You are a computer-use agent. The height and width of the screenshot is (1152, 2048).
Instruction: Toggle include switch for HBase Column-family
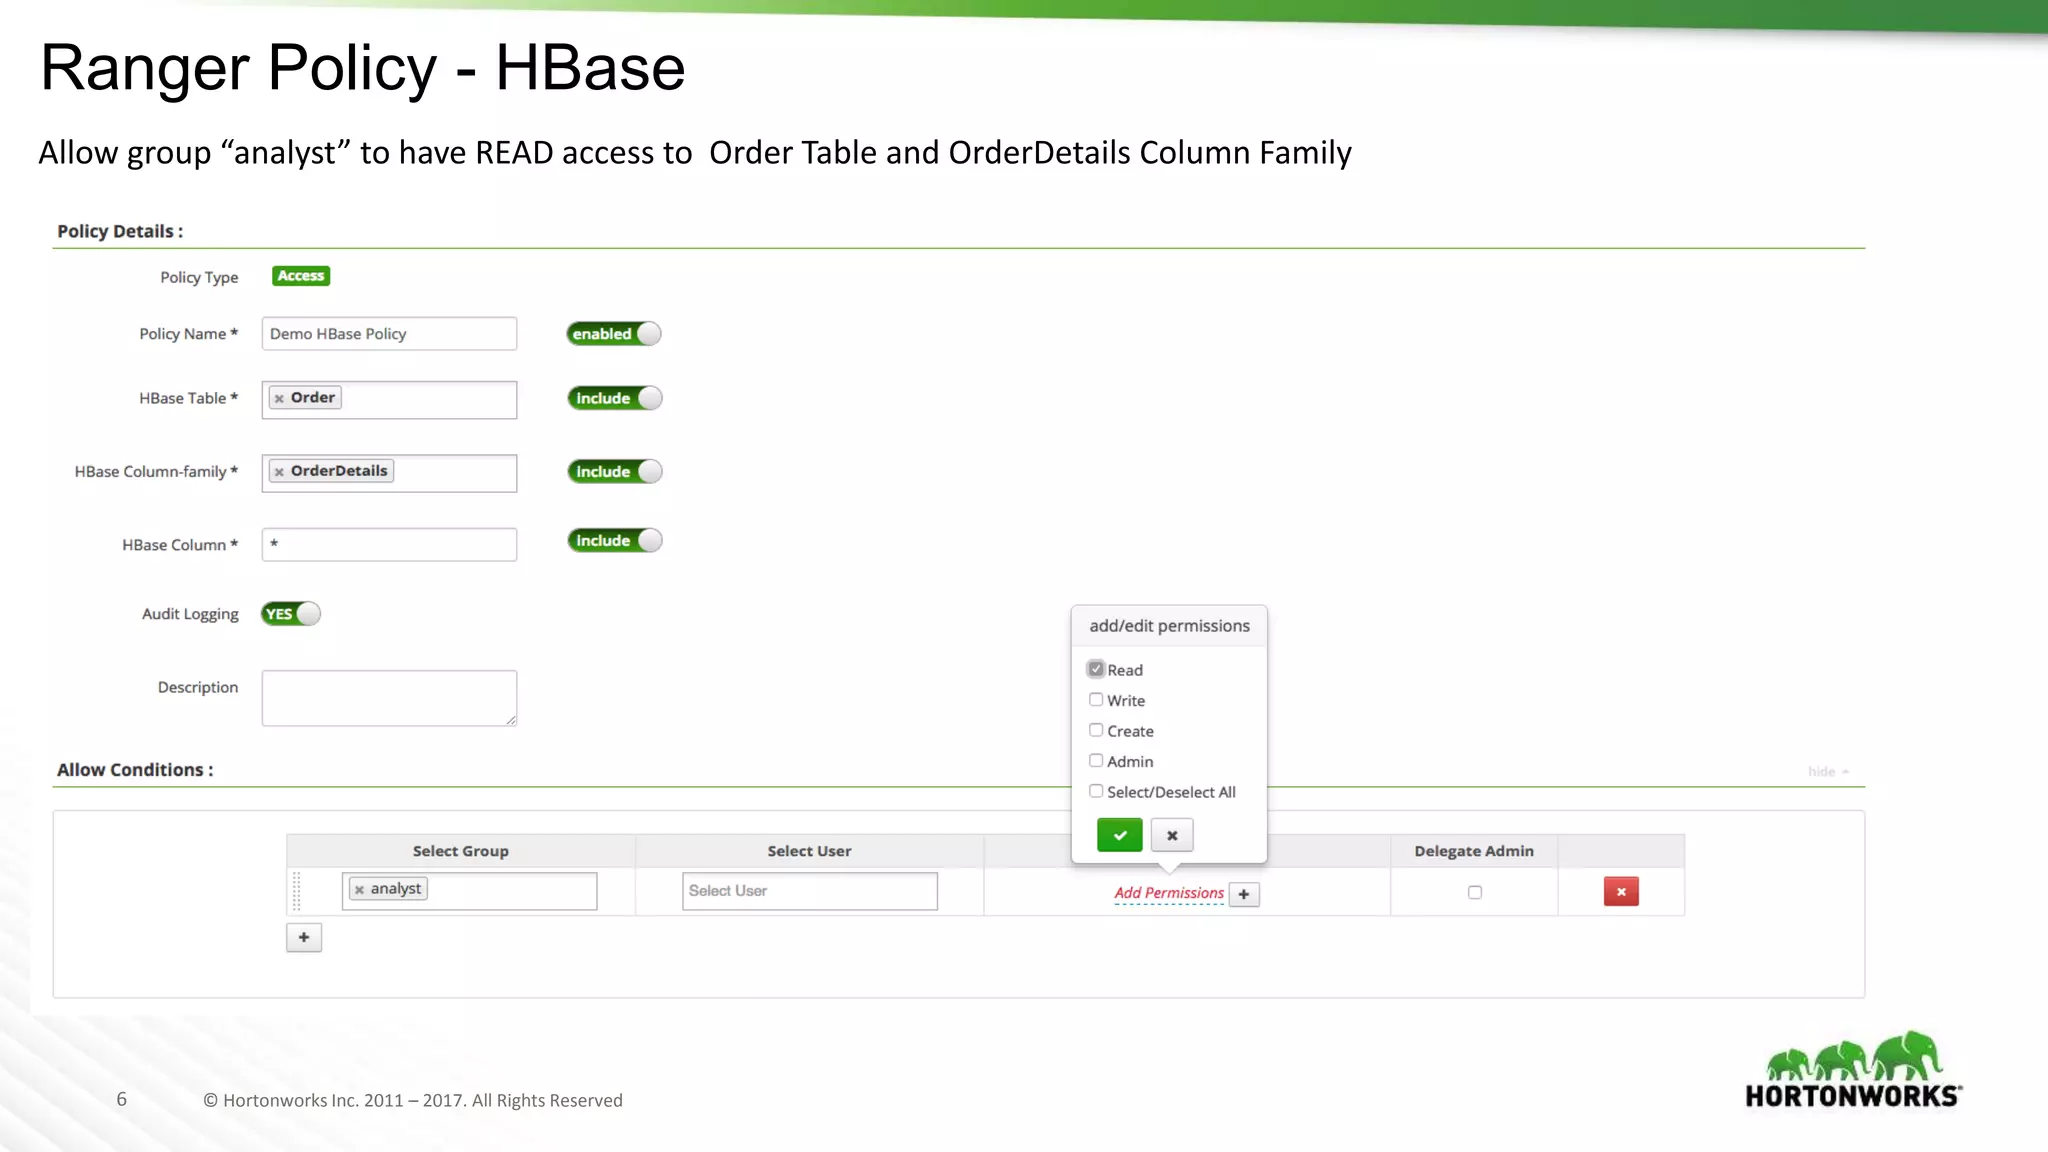615,472
